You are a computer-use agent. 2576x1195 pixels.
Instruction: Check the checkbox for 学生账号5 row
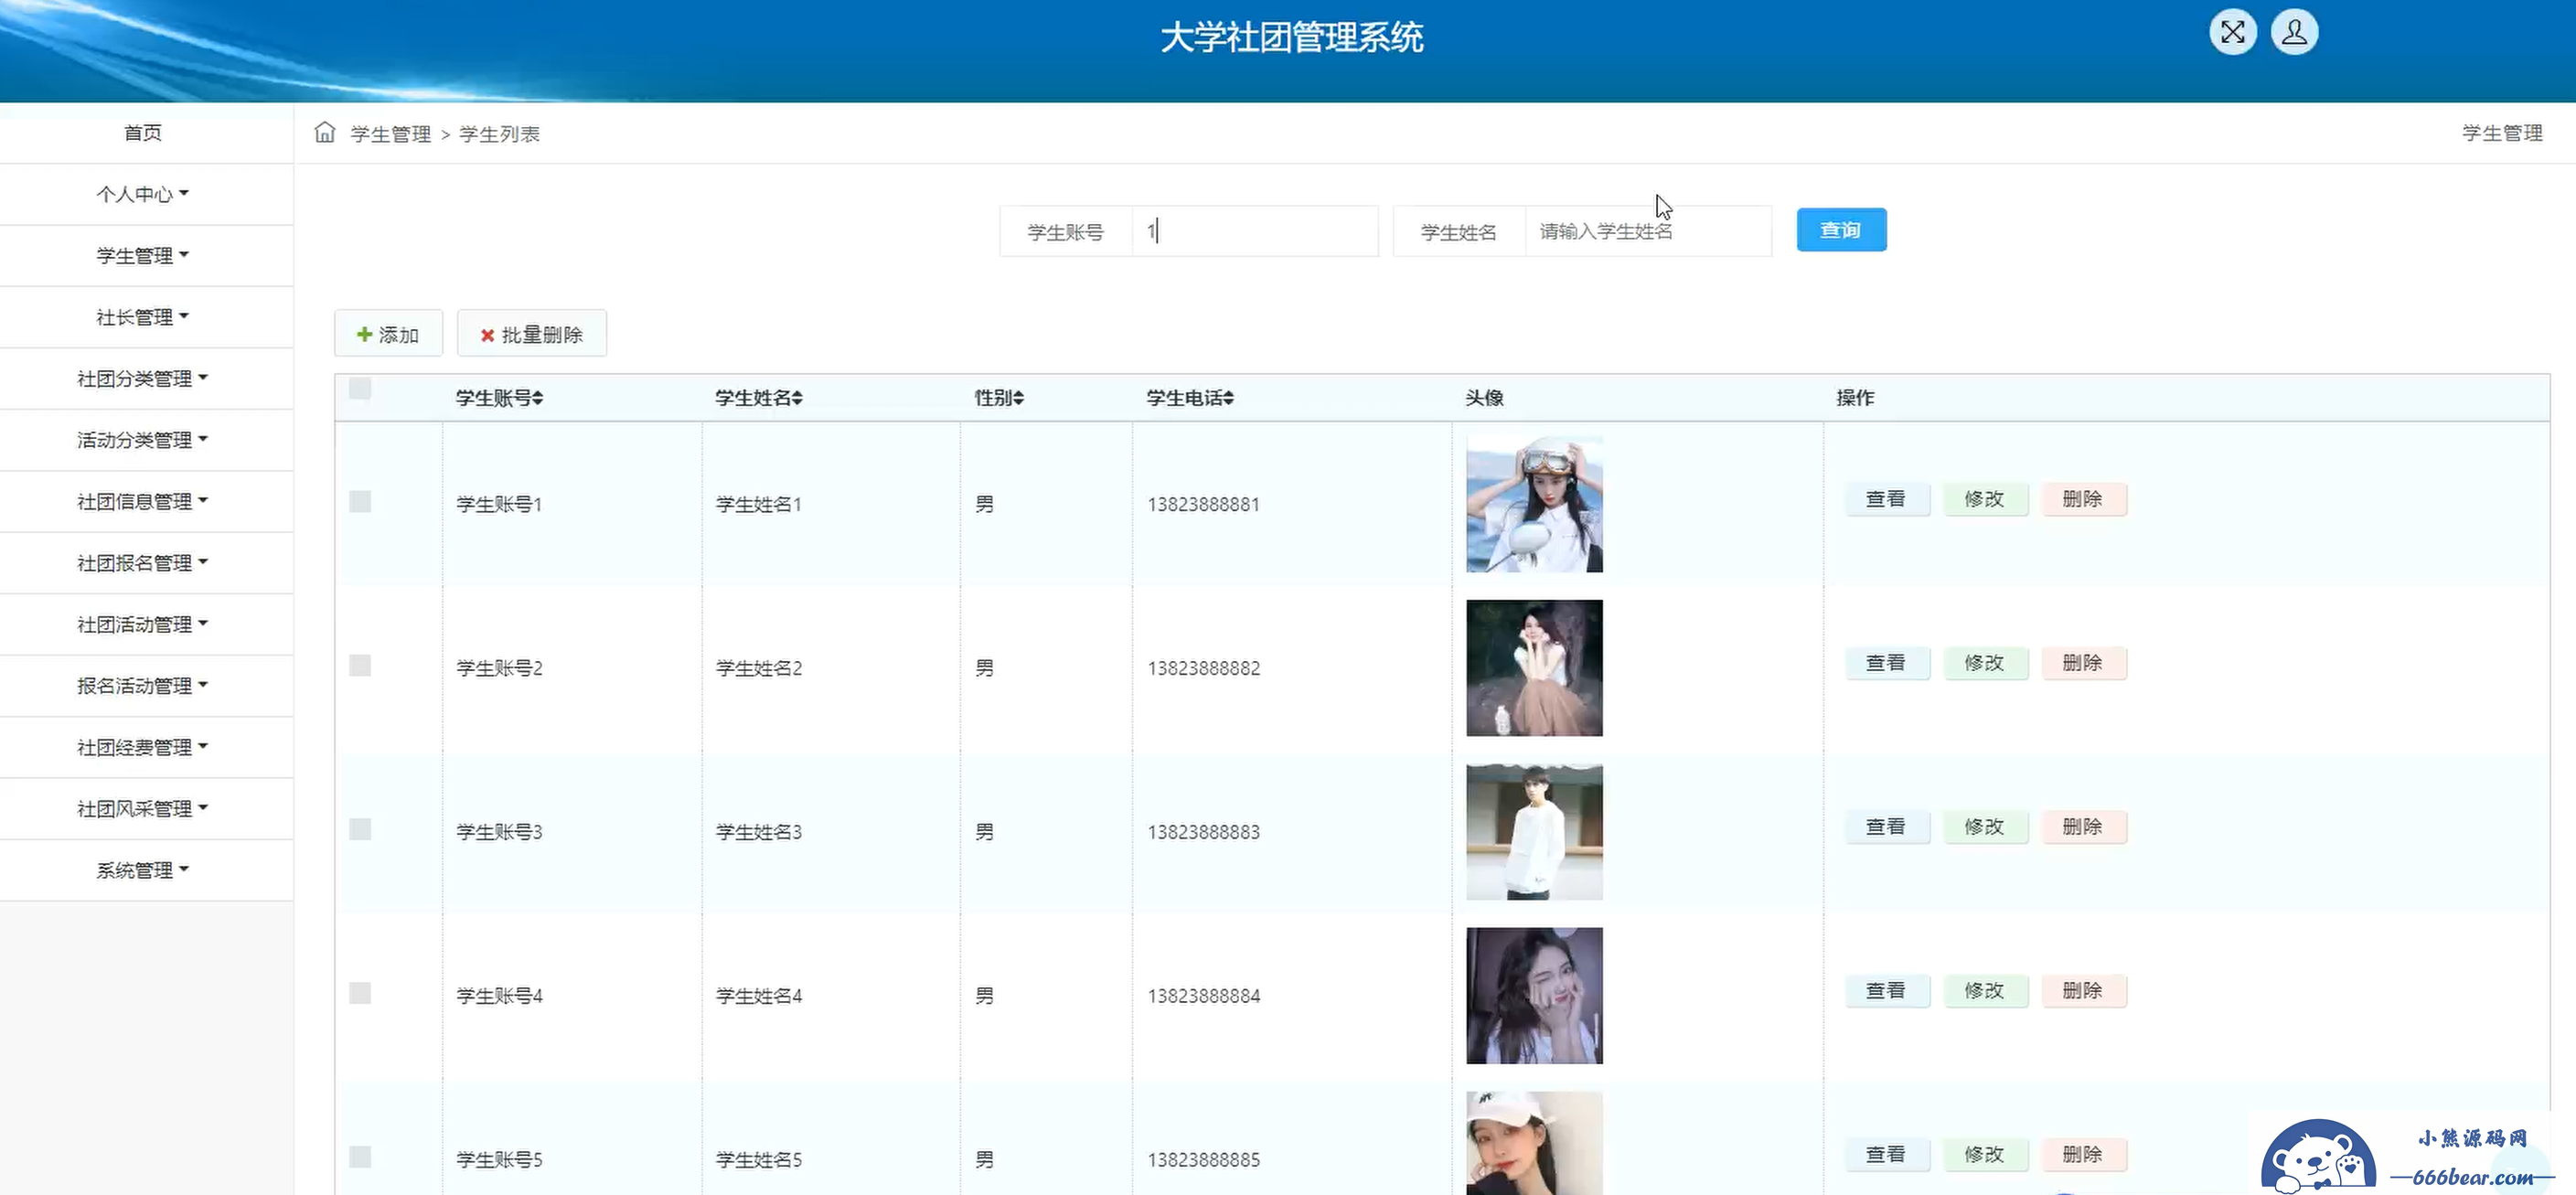pyautogui.click(x=360, y=1157)
